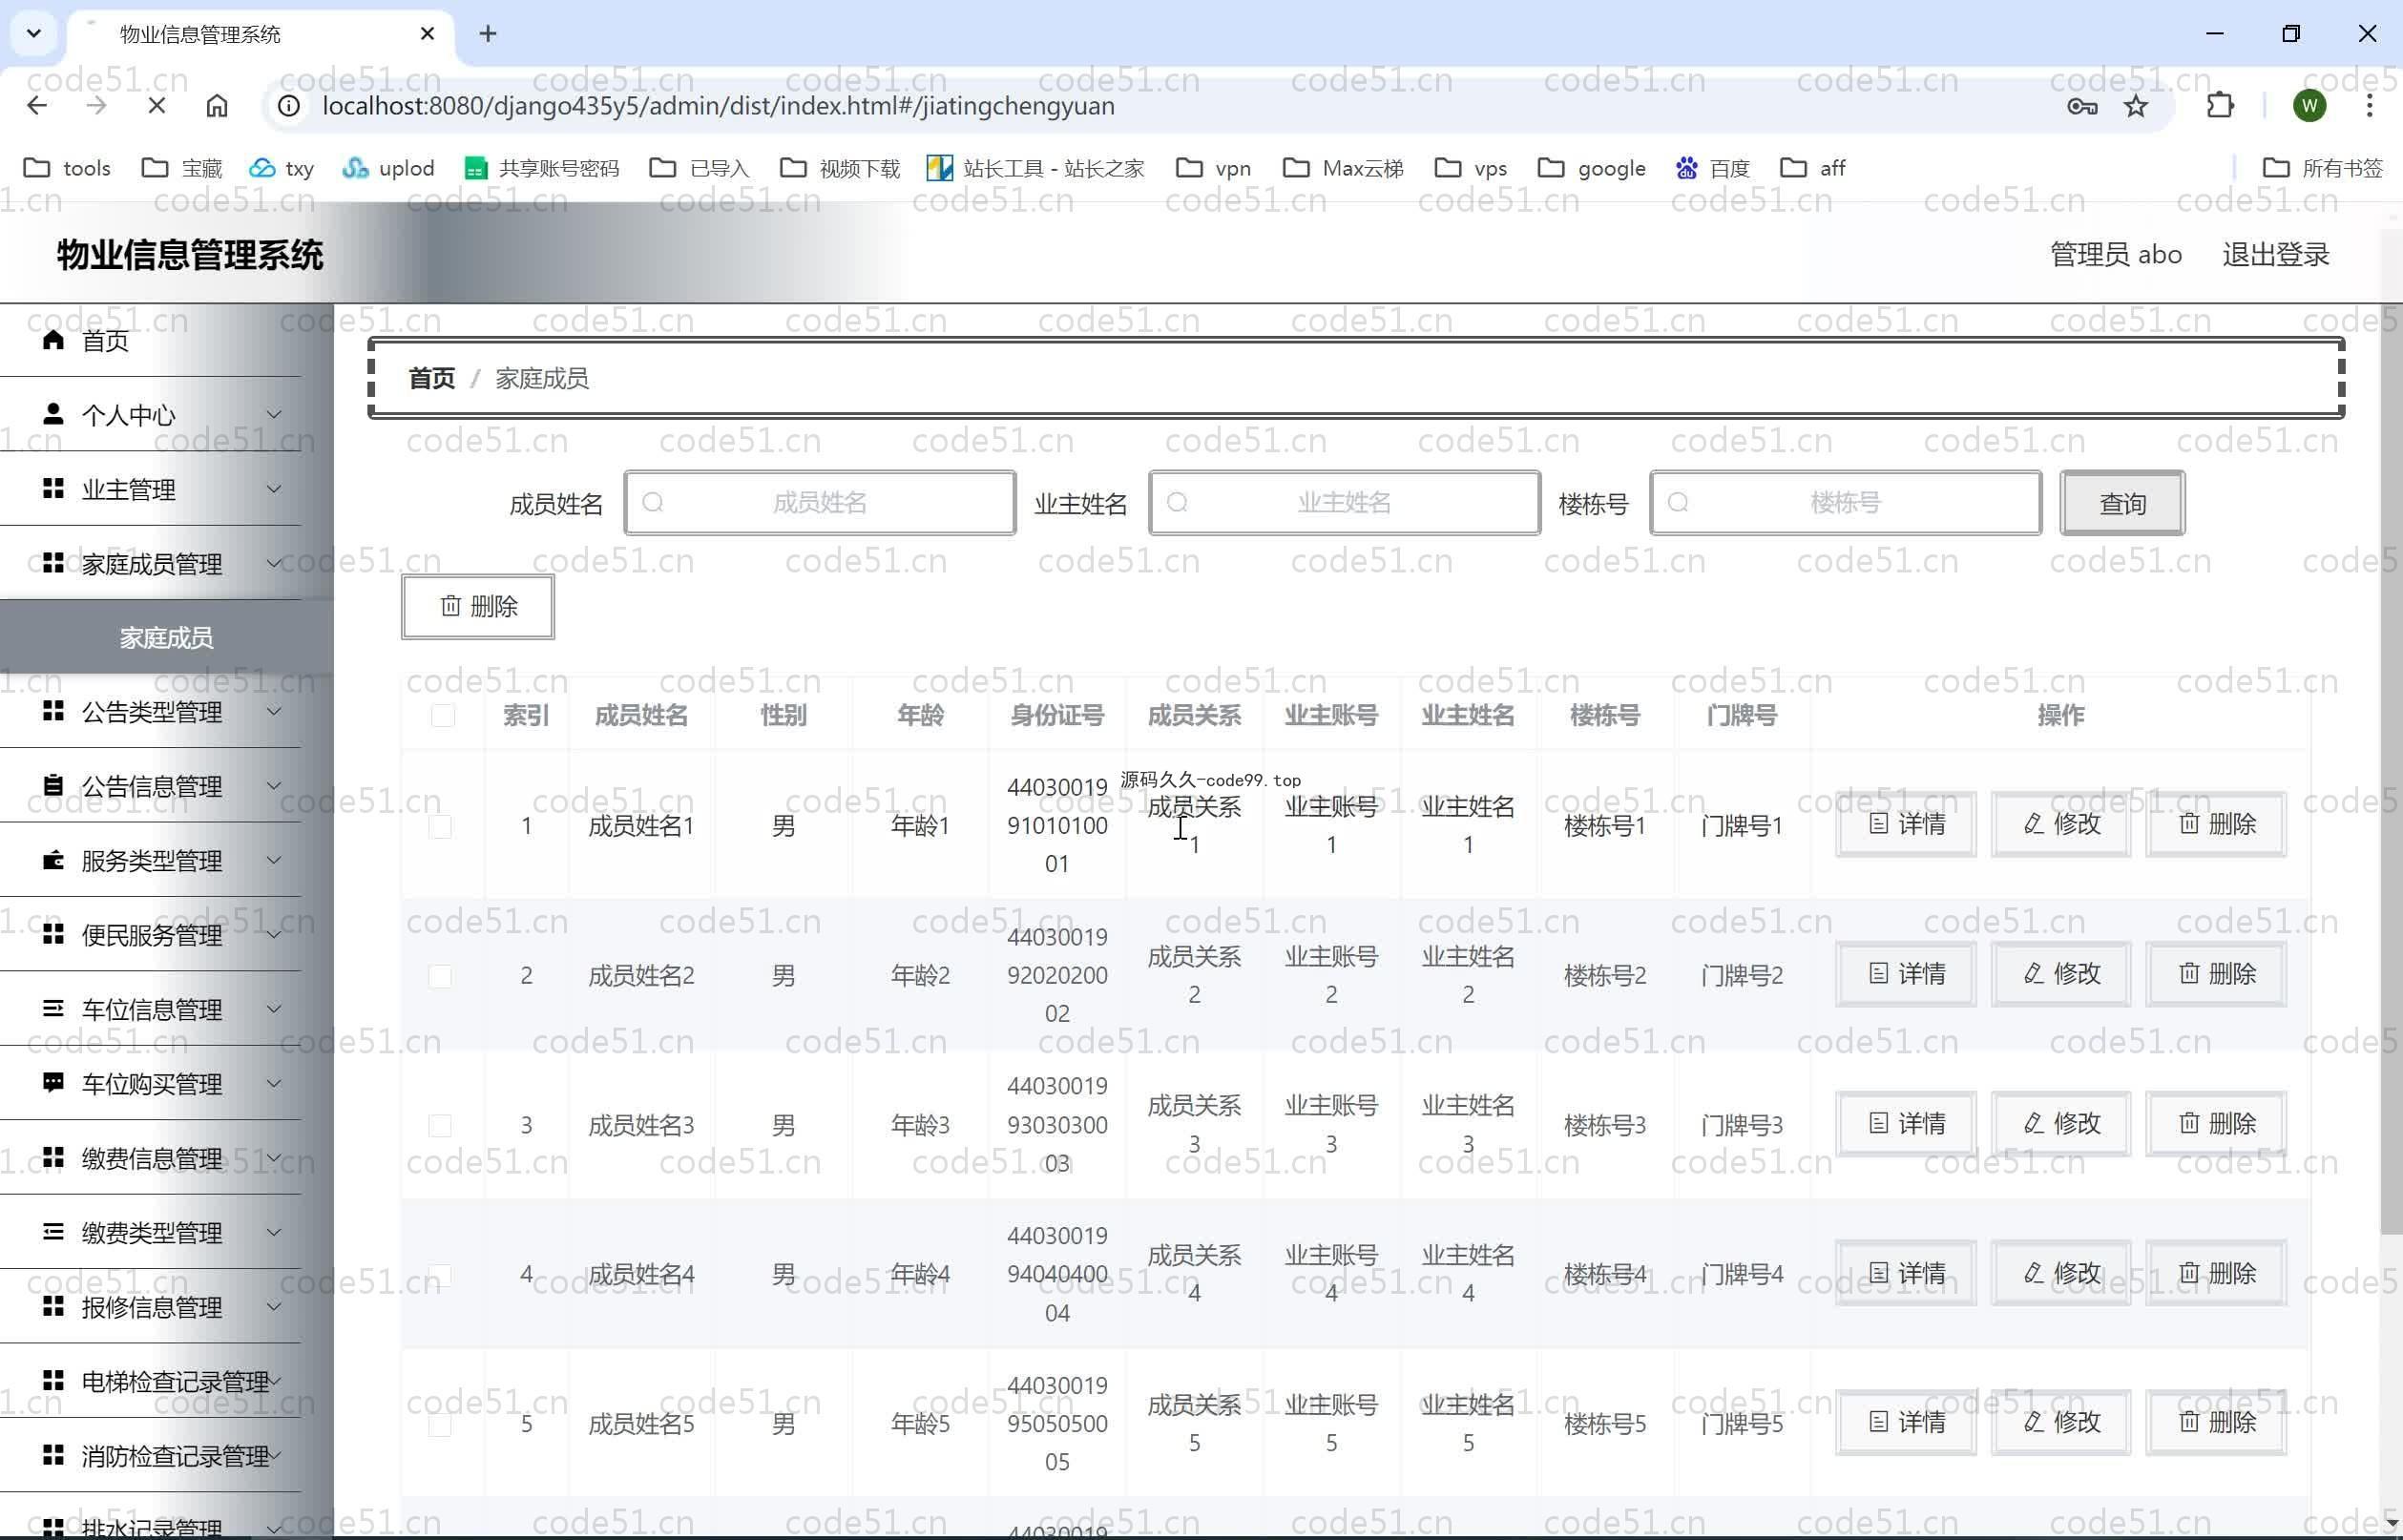
Task: Switch to the 物业信息管理系统 browser tab
Action: (260, 34)
